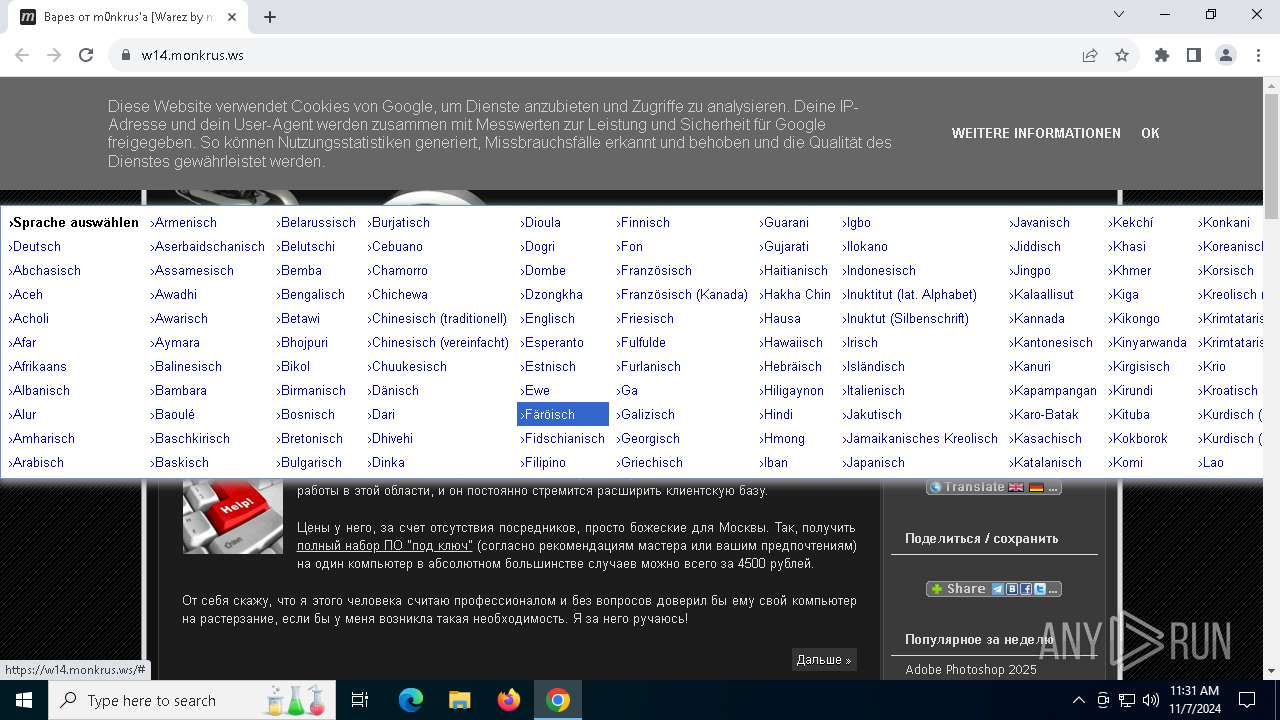1280x720 pixels.
Task: Open the volume control in tray
Action: coord(1151,700)
